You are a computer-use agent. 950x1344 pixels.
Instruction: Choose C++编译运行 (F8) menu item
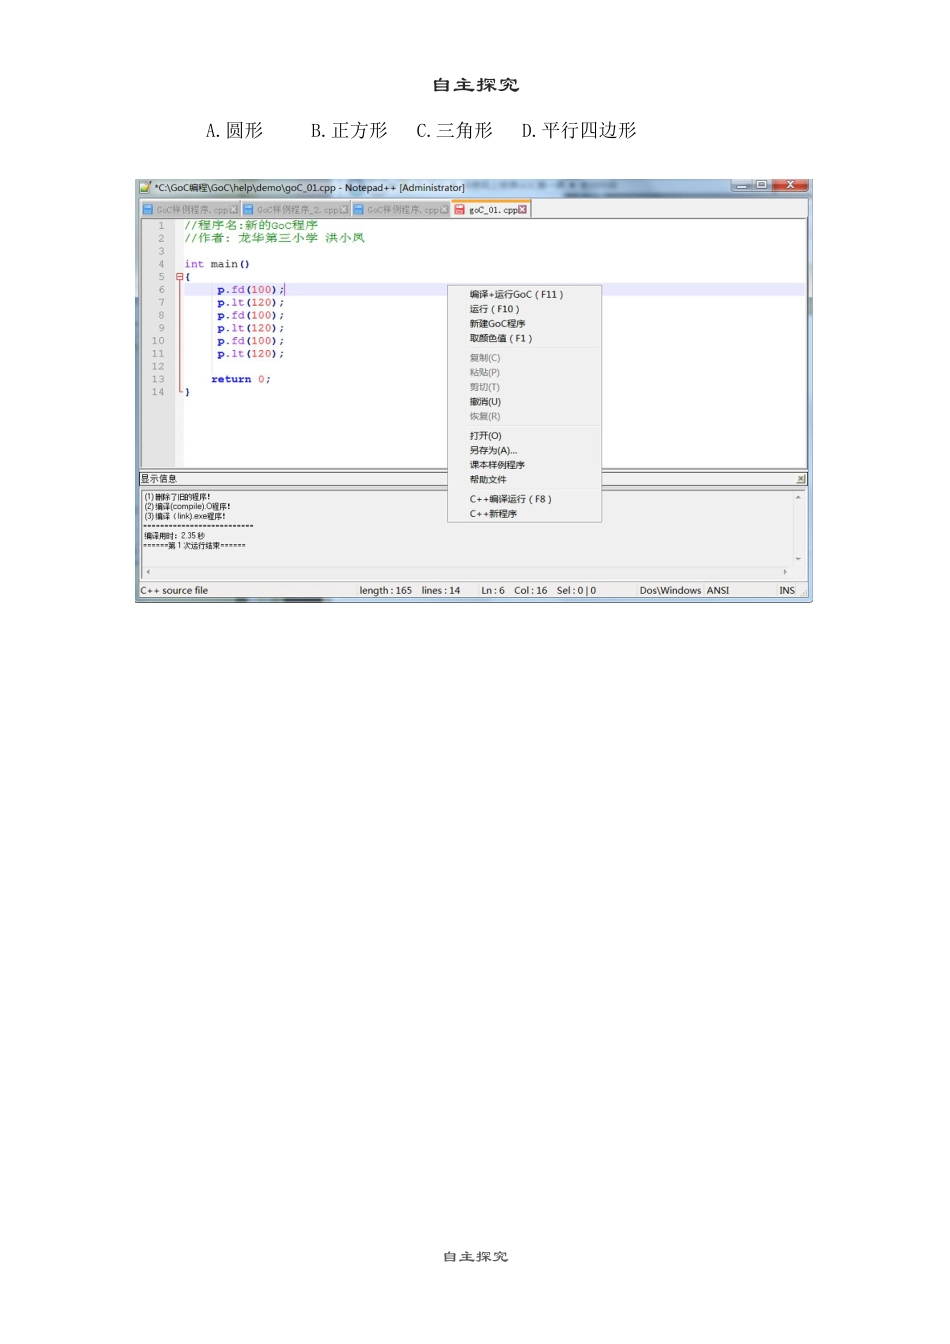click(x=510, y=499)
